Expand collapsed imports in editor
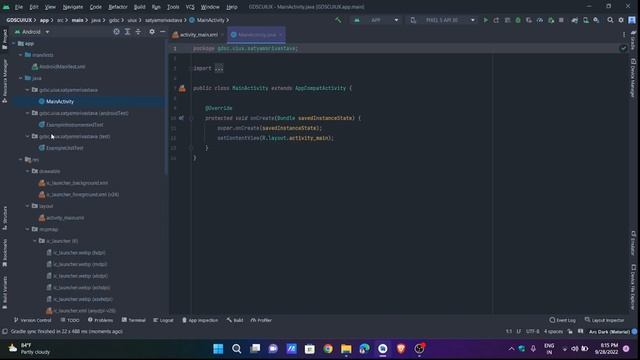The image size is (640, 360). pyautogui.click(x=219, y=68)
